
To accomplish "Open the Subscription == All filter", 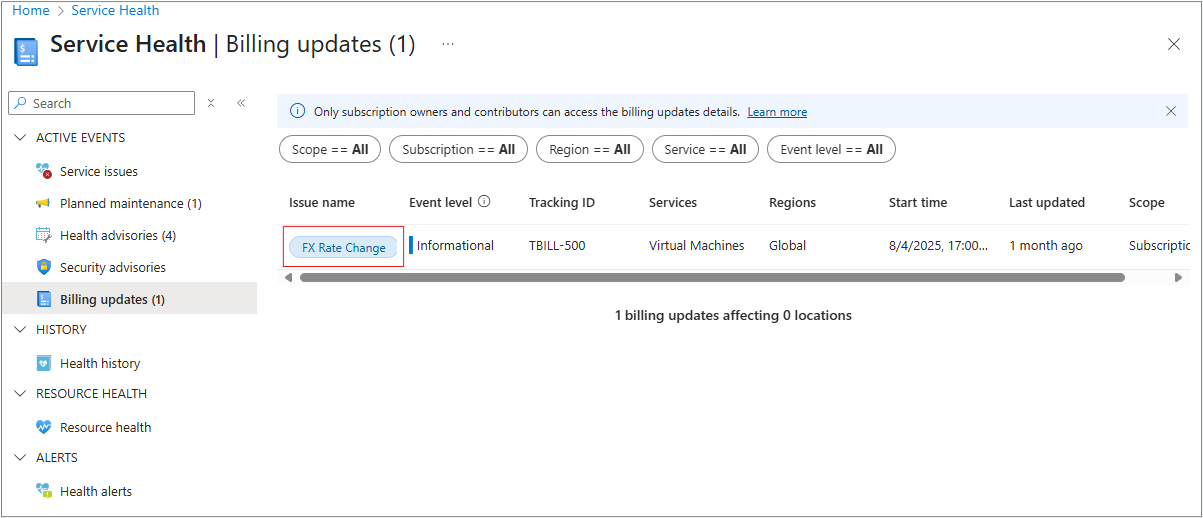I will 459,150.
